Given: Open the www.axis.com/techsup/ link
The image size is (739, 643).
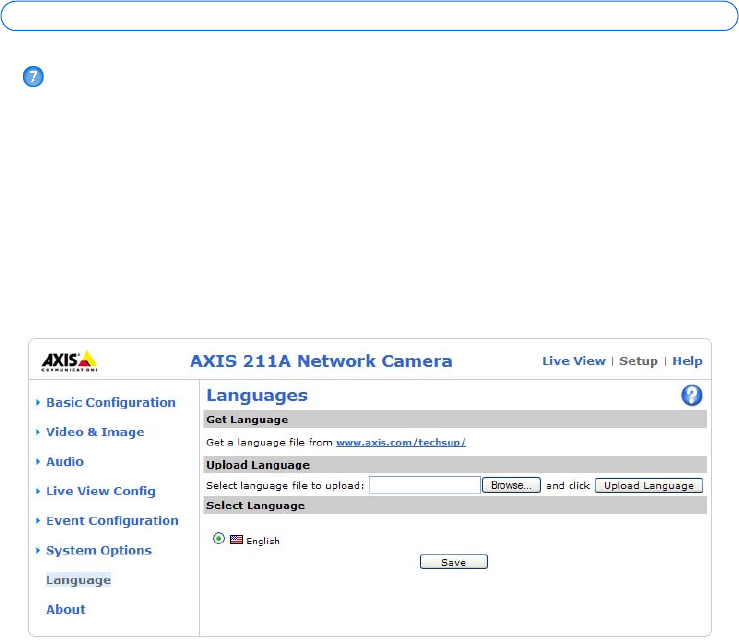Looking at the screenshot, I should click(400, 442).
